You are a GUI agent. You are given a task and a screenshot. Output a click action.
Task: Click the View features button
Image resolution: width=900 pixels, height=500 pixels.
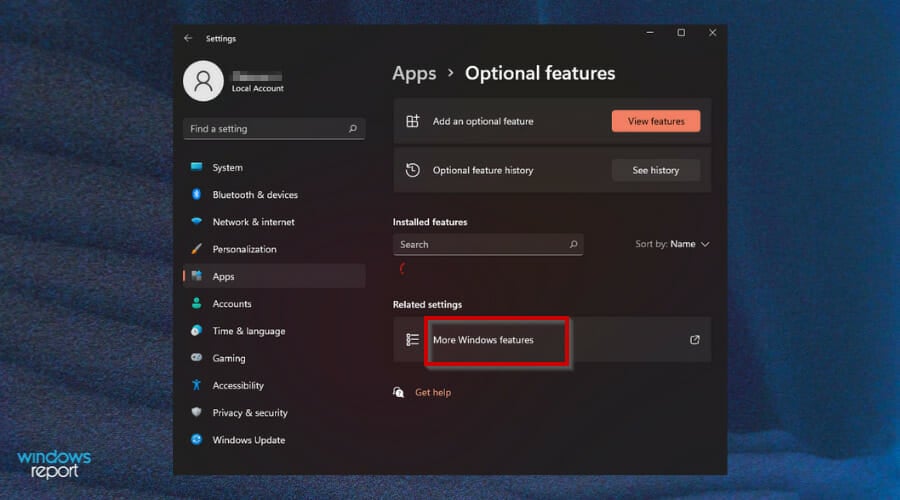click(656, 121)
